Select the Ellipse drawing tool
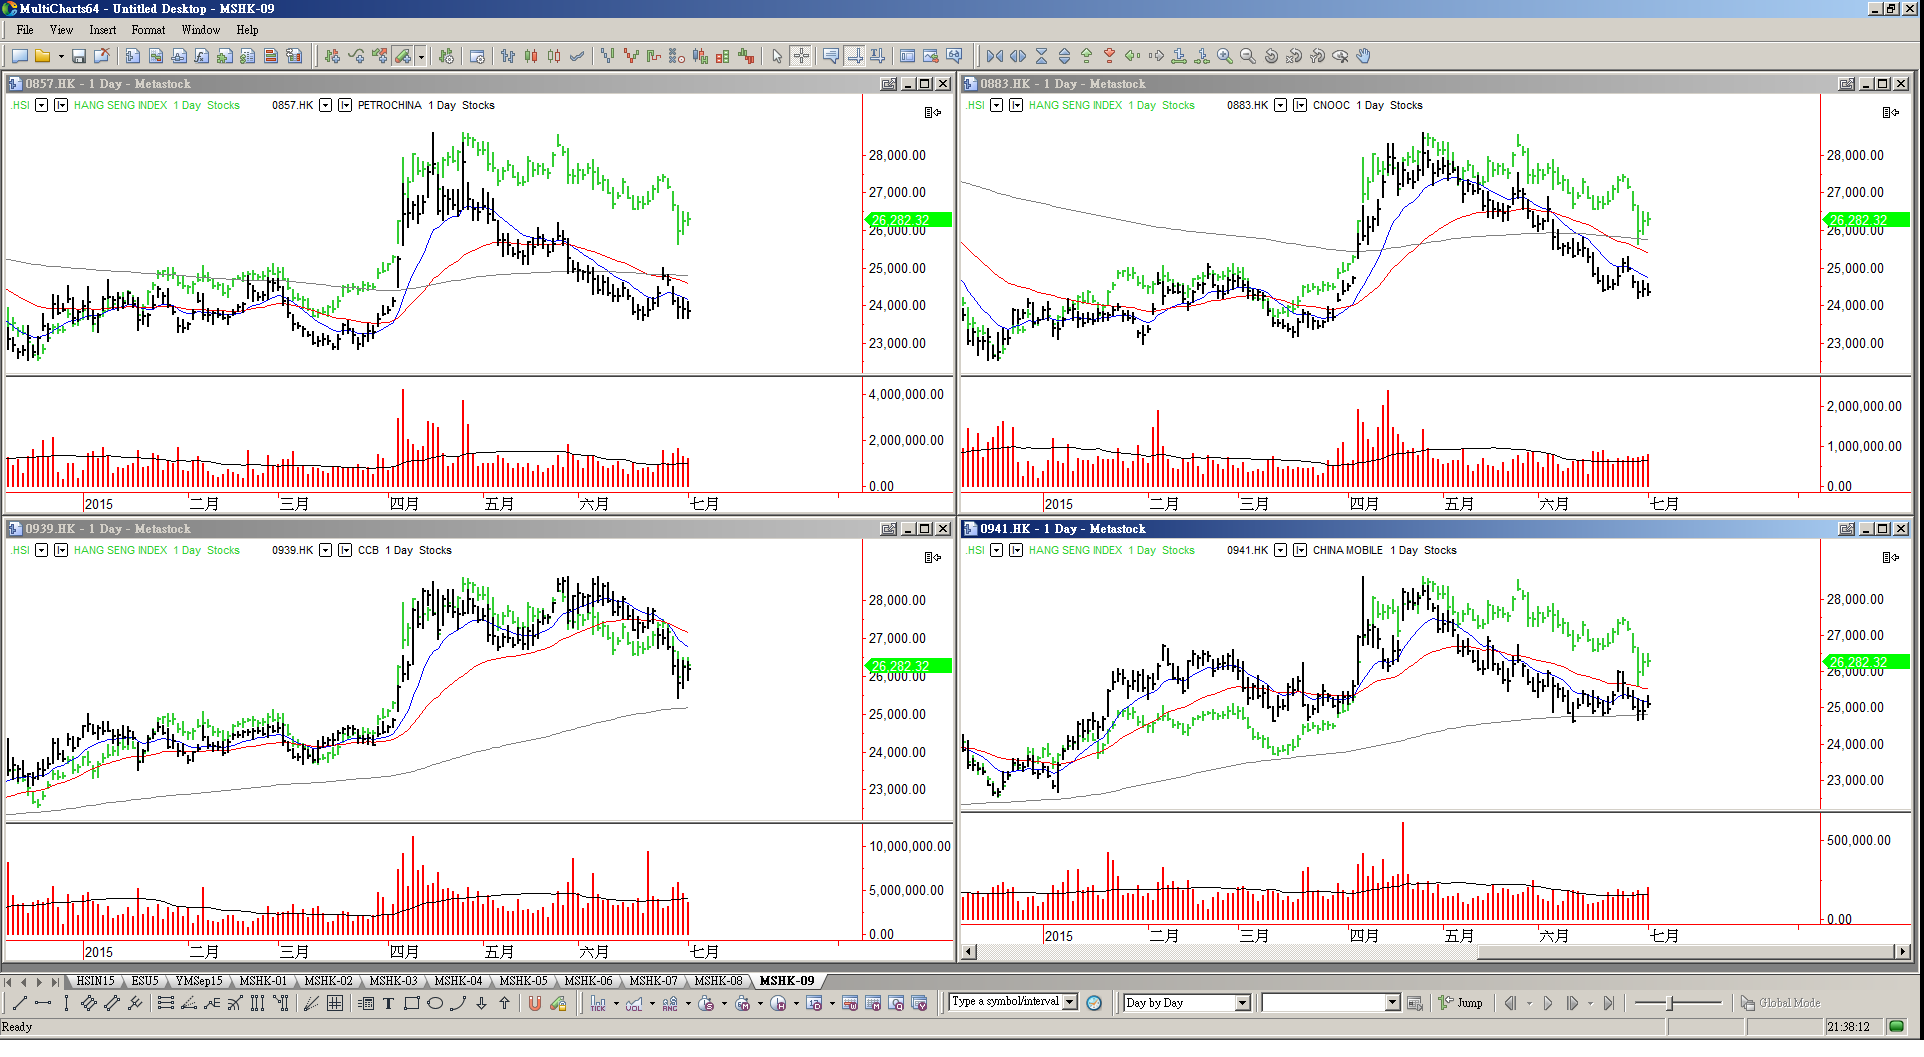Viewport: 1924px width, 1057px height. tap(435, 1004)
